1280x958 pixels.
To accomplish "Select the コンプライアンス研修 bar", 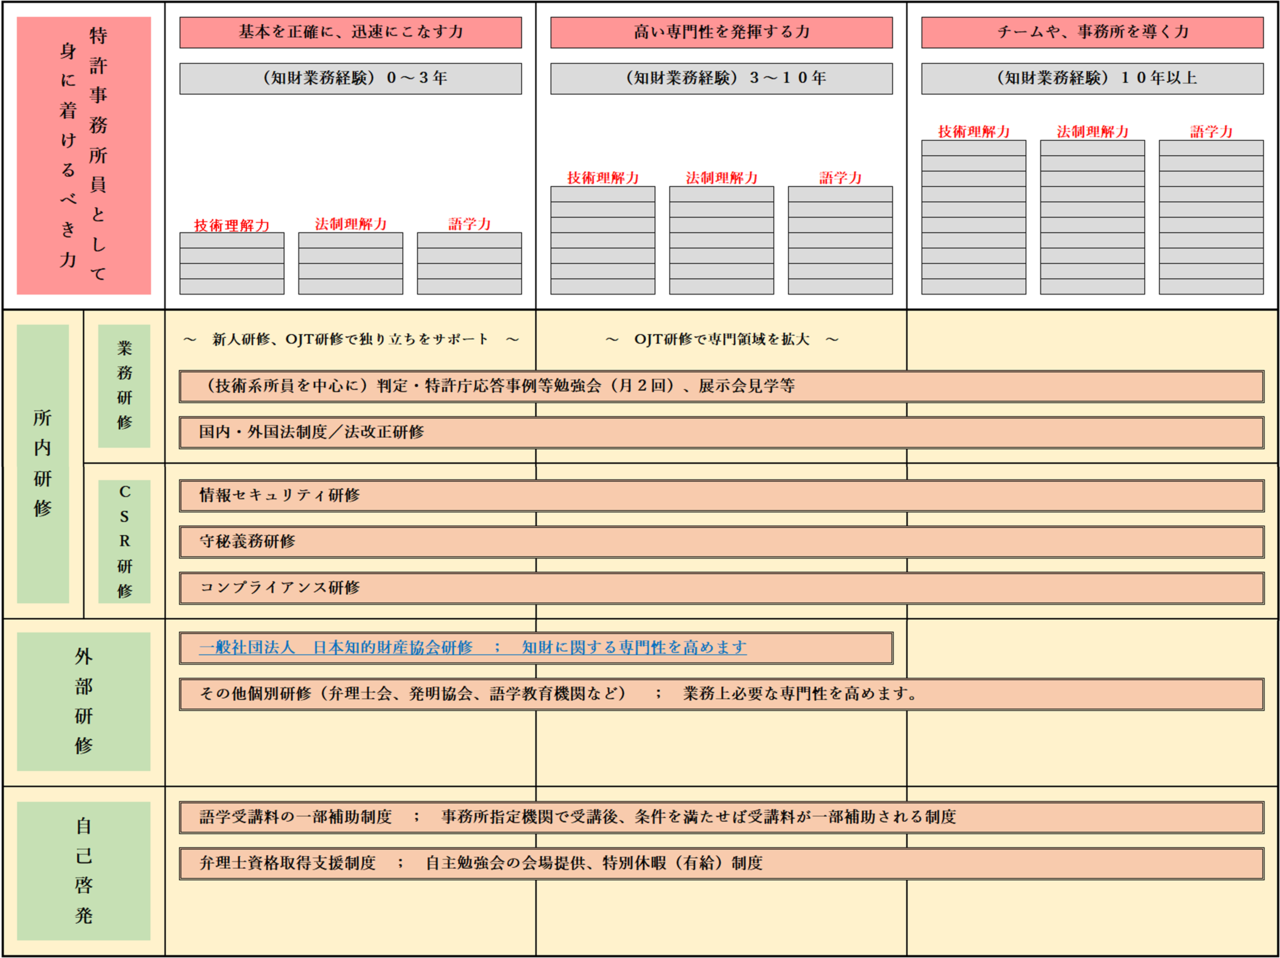I will tap(721, 587).
